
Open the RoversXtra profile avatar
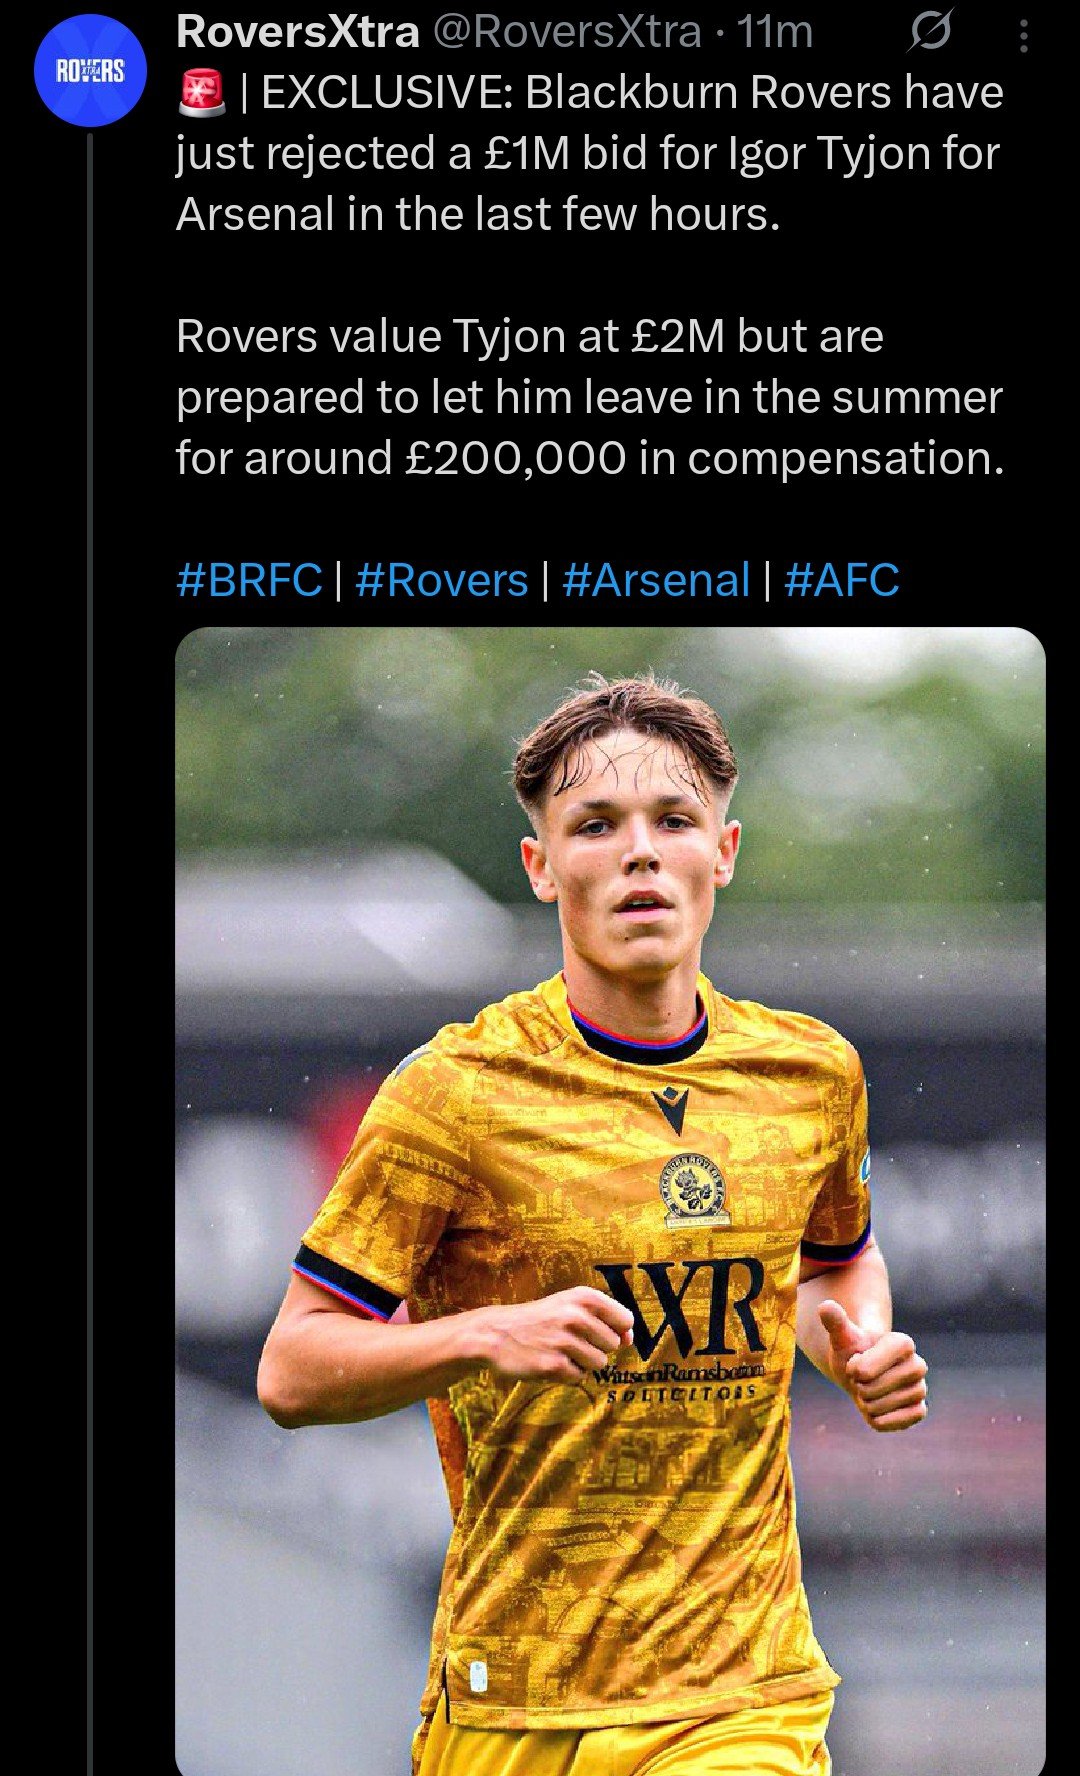click(x=90, y=70)
